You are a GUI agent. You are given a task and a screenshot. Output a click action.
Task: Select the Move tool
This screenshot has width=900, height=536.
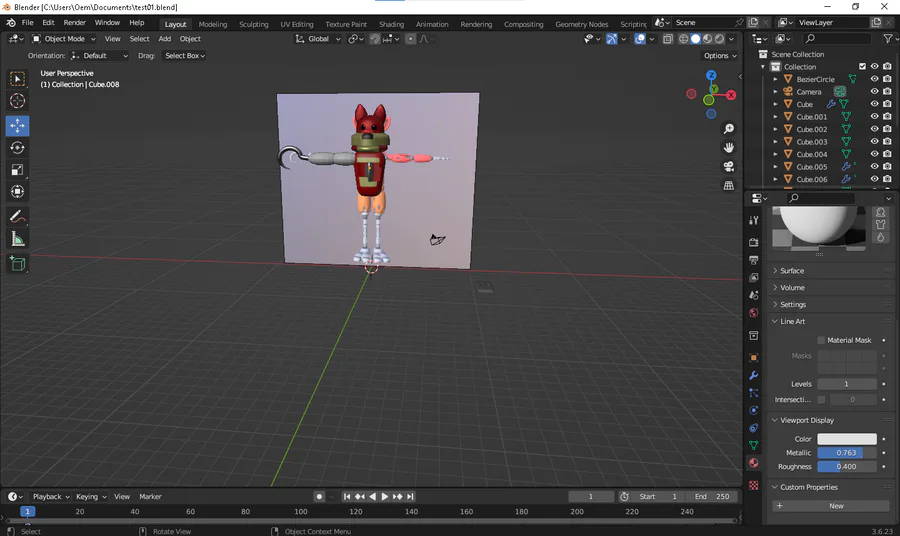pyautogui.click(x=17, y=125)
